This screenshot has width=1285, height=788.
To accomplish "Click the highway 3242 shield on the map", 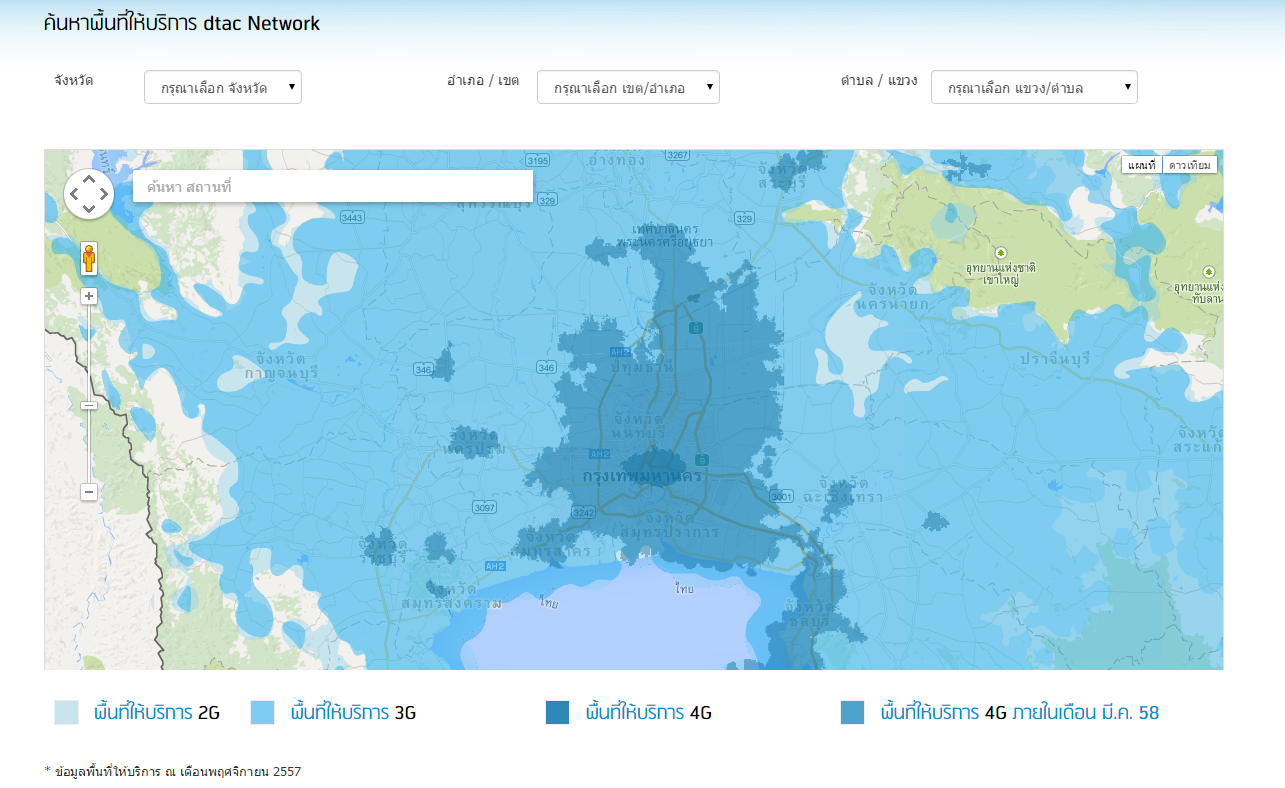I will [x=584, y=512].
